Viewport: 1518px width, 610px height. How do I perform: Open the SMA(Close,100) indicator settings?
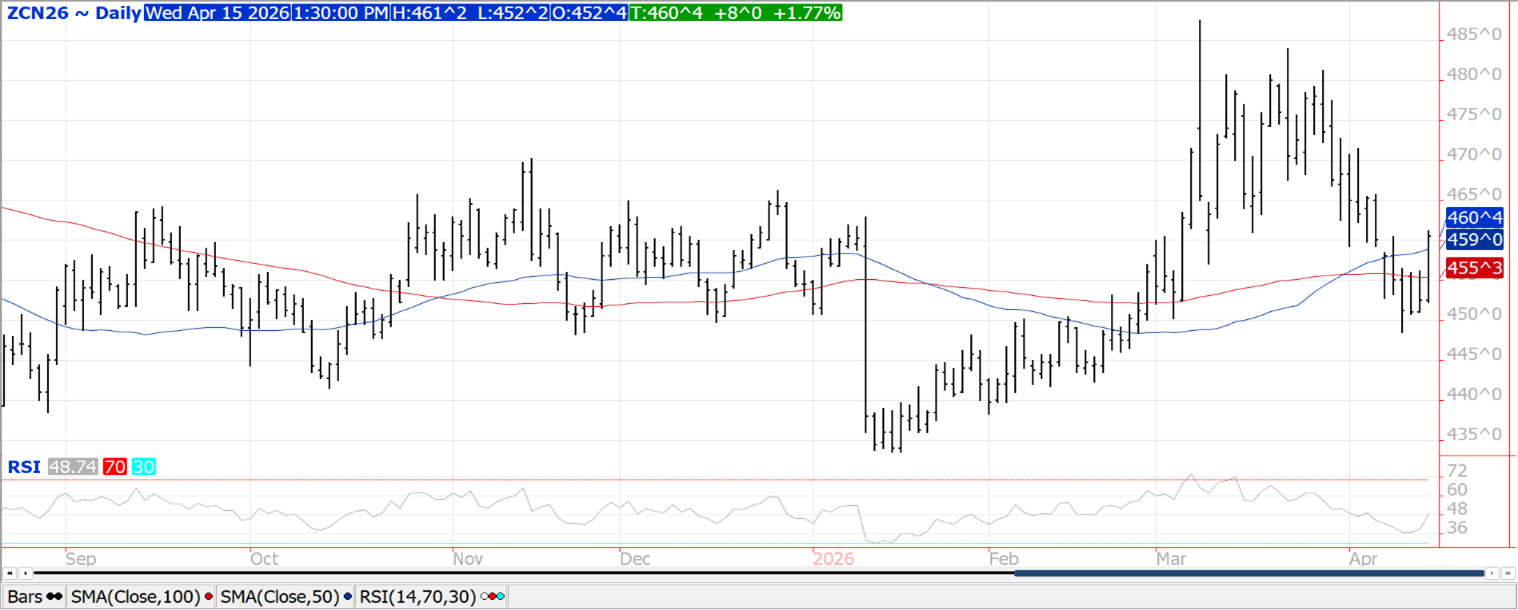[136, 597]
